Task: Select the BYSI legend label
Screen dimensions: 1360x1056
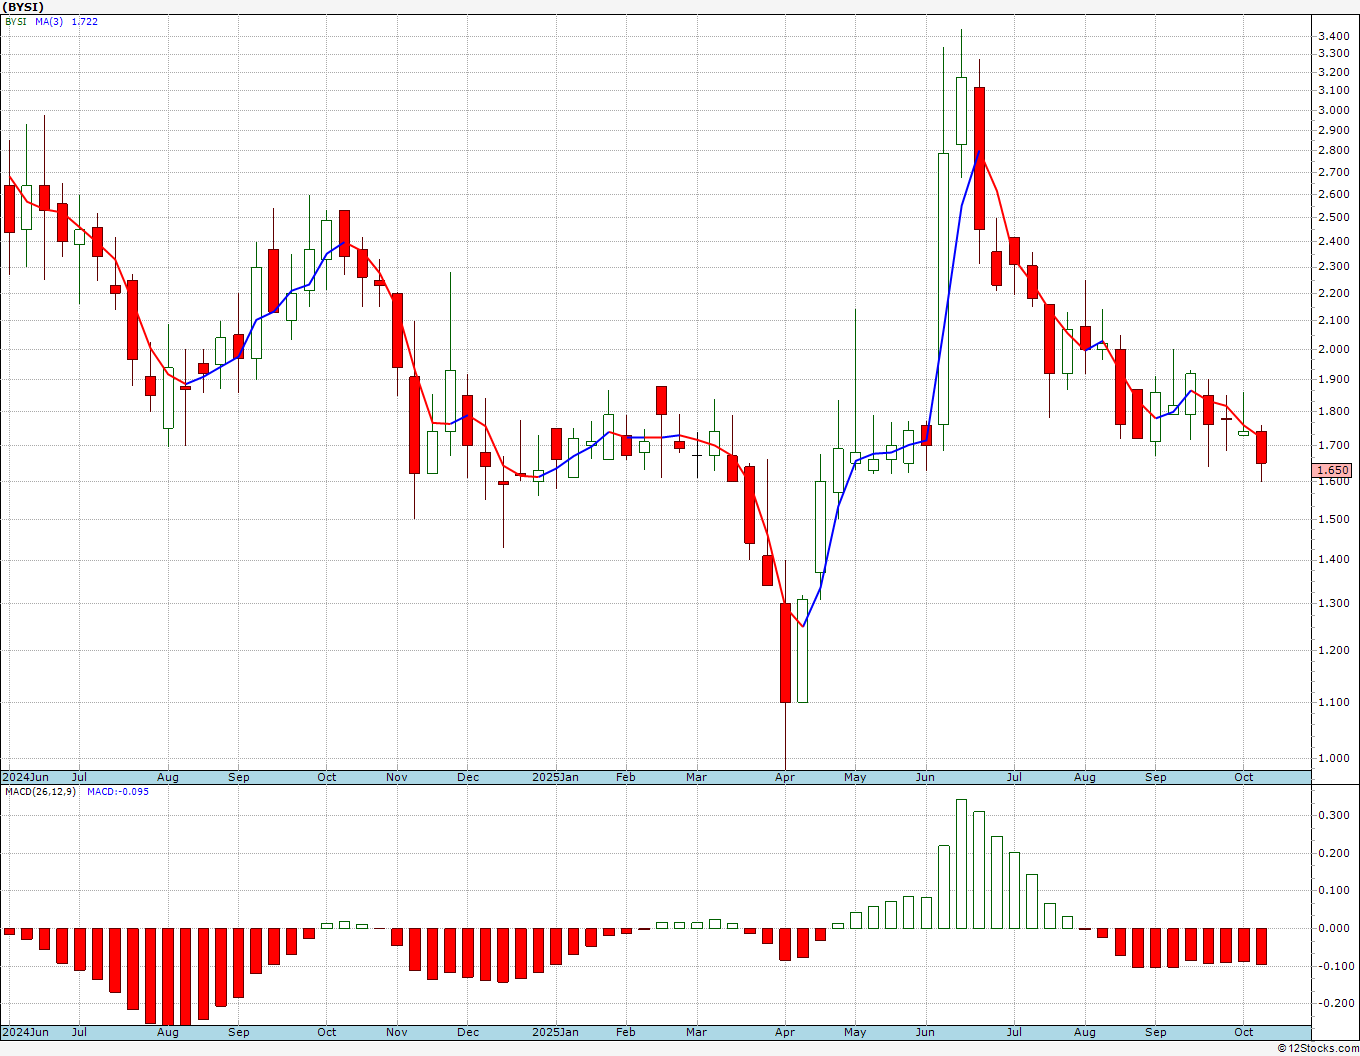Action: tap(16, 21)
